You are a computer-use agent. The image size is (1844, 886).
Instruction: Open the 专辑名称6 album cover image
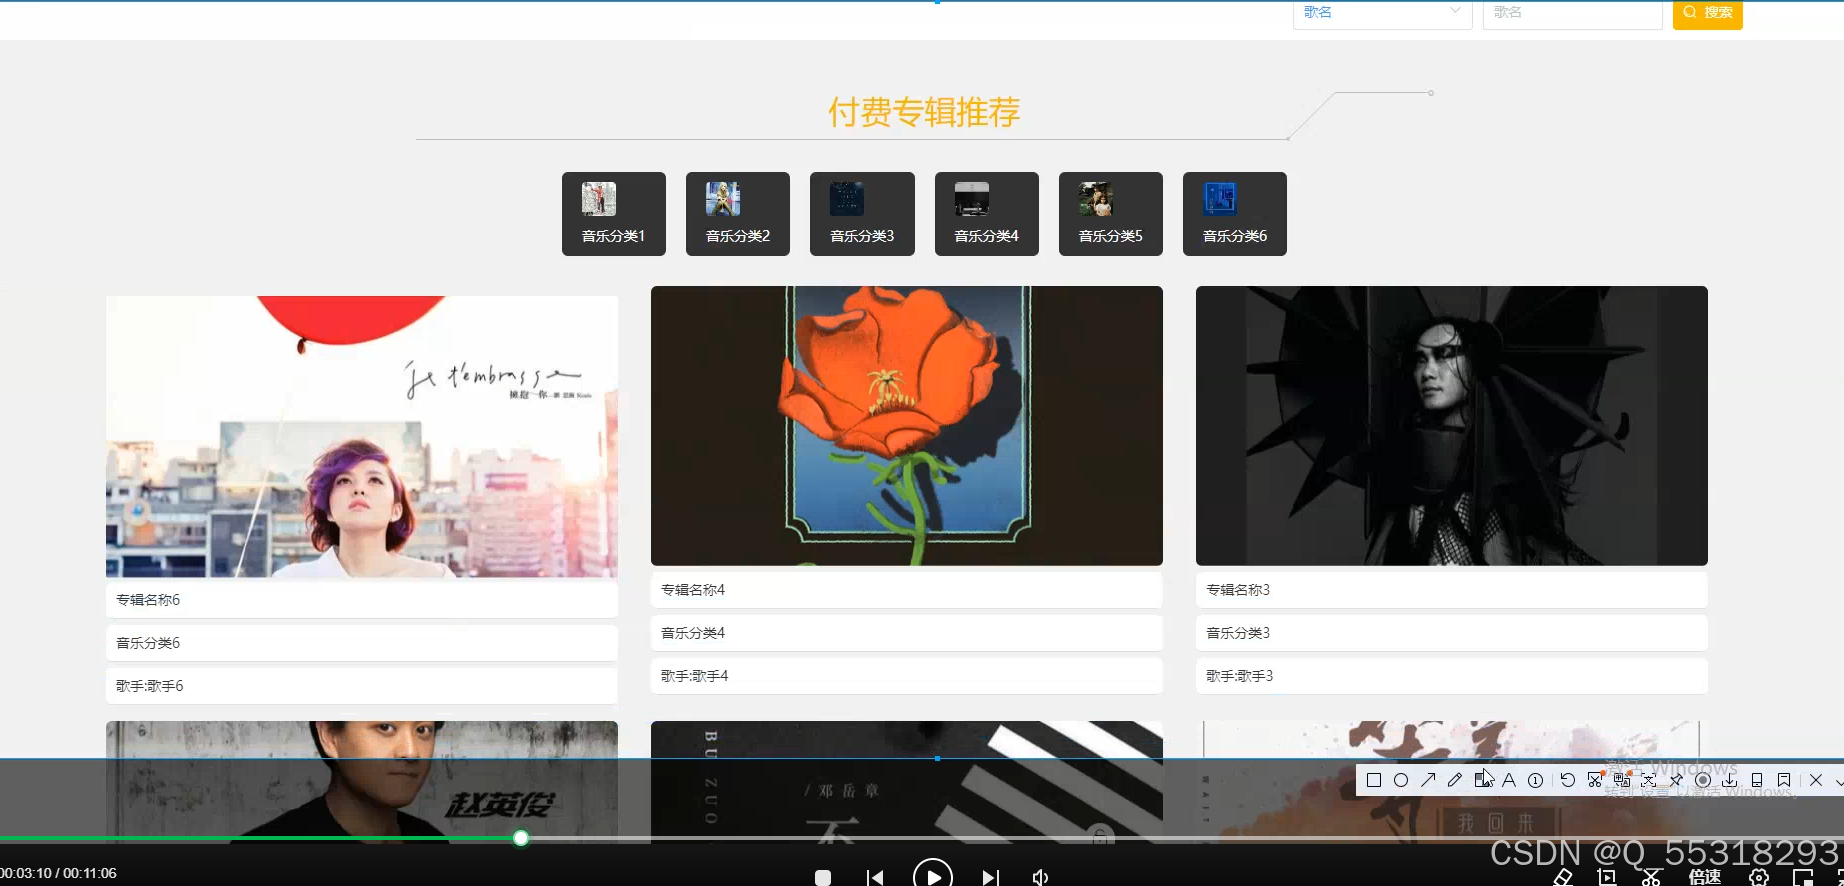click(362, 436)
